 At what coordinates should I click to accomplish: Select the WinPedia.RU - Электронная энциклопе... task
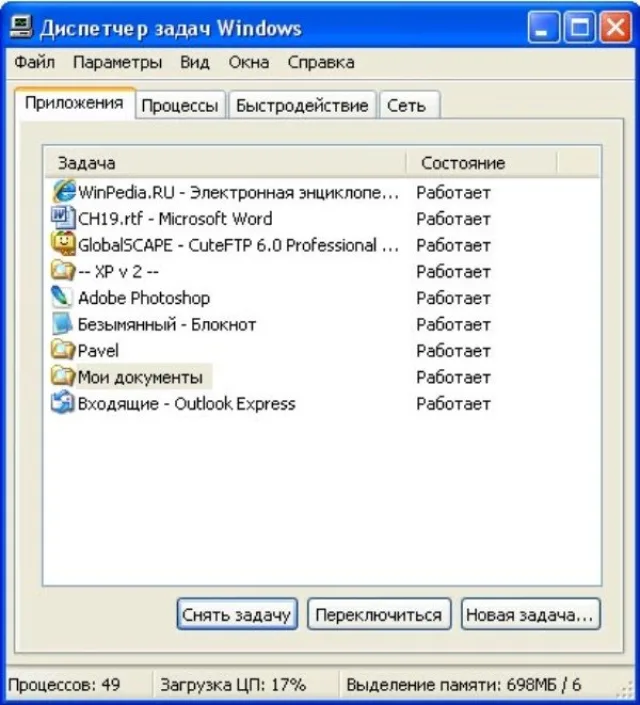pyautogui.click(x=238, y=192)
